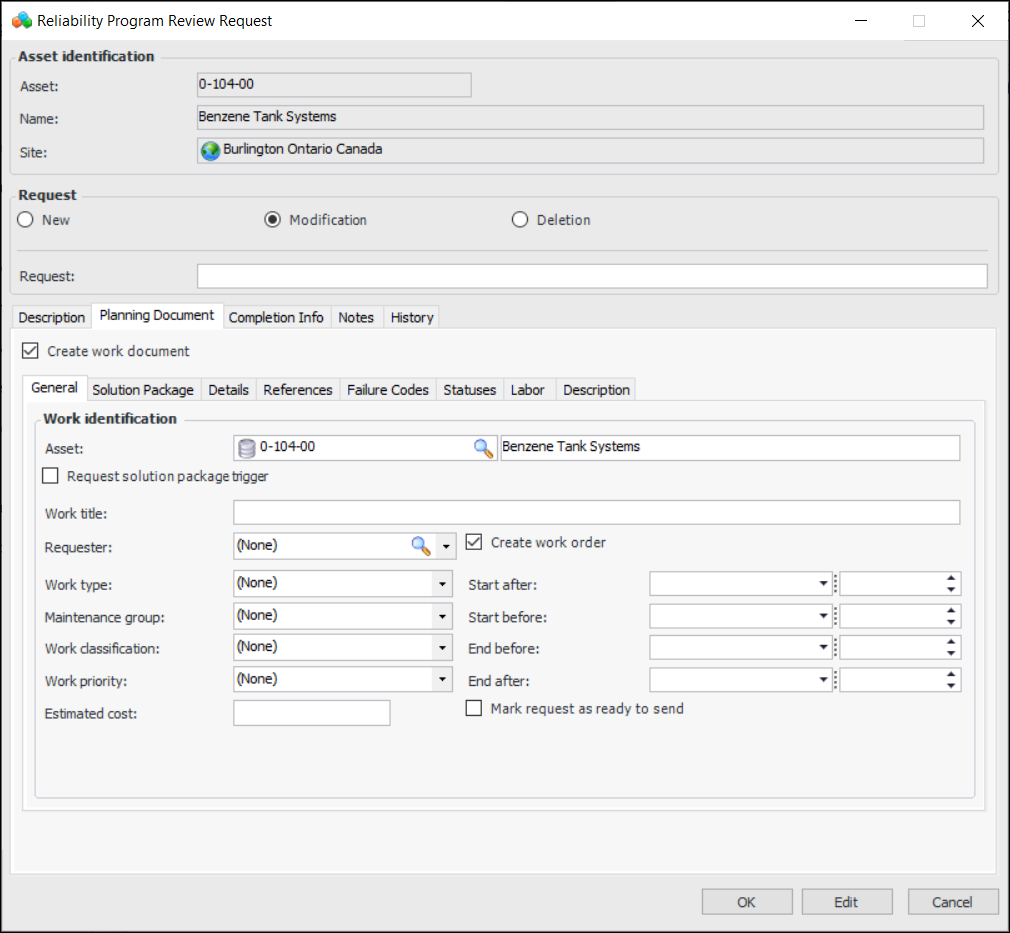Click the globe icon beside Burlington site
This screenshot has width=1010, height=933.
tap(210, 150)
